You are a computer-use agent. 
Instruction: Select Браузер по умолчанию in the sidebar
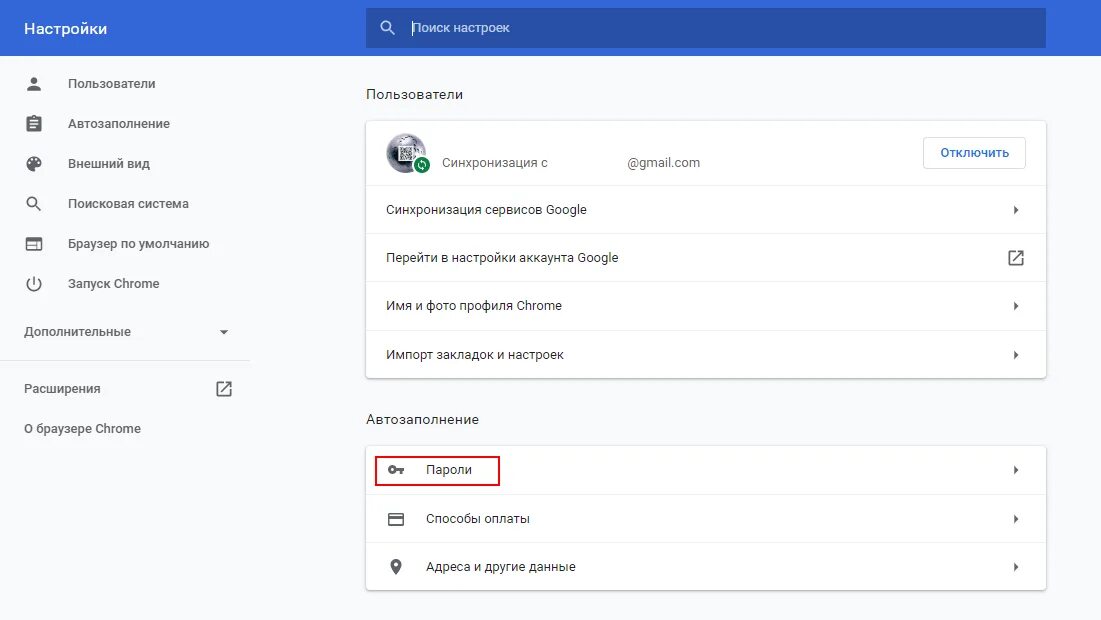click(x=140, y=243)
